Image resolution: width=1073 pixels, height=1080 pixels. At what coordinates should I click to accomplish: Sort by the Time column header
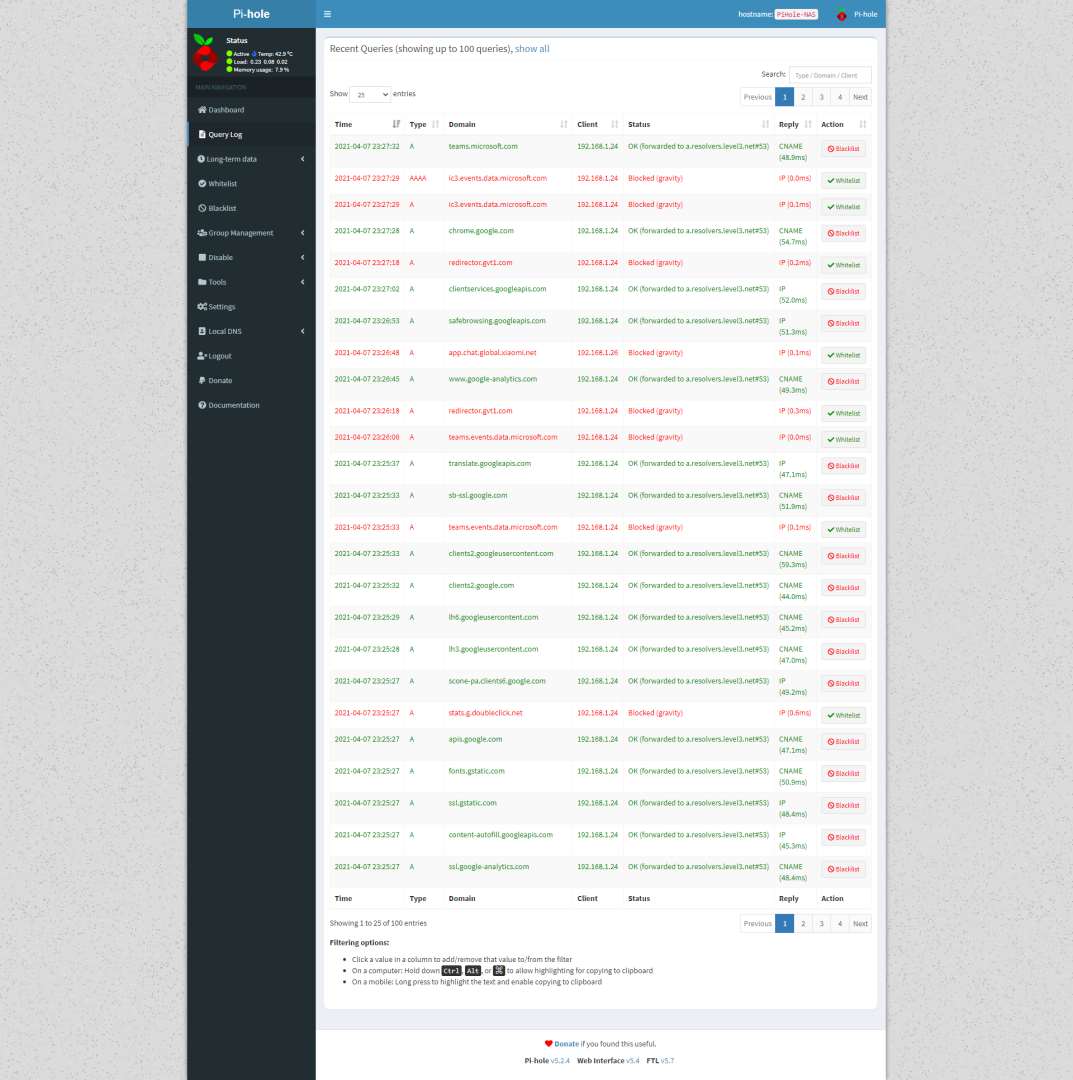click(x=367, y=125)
